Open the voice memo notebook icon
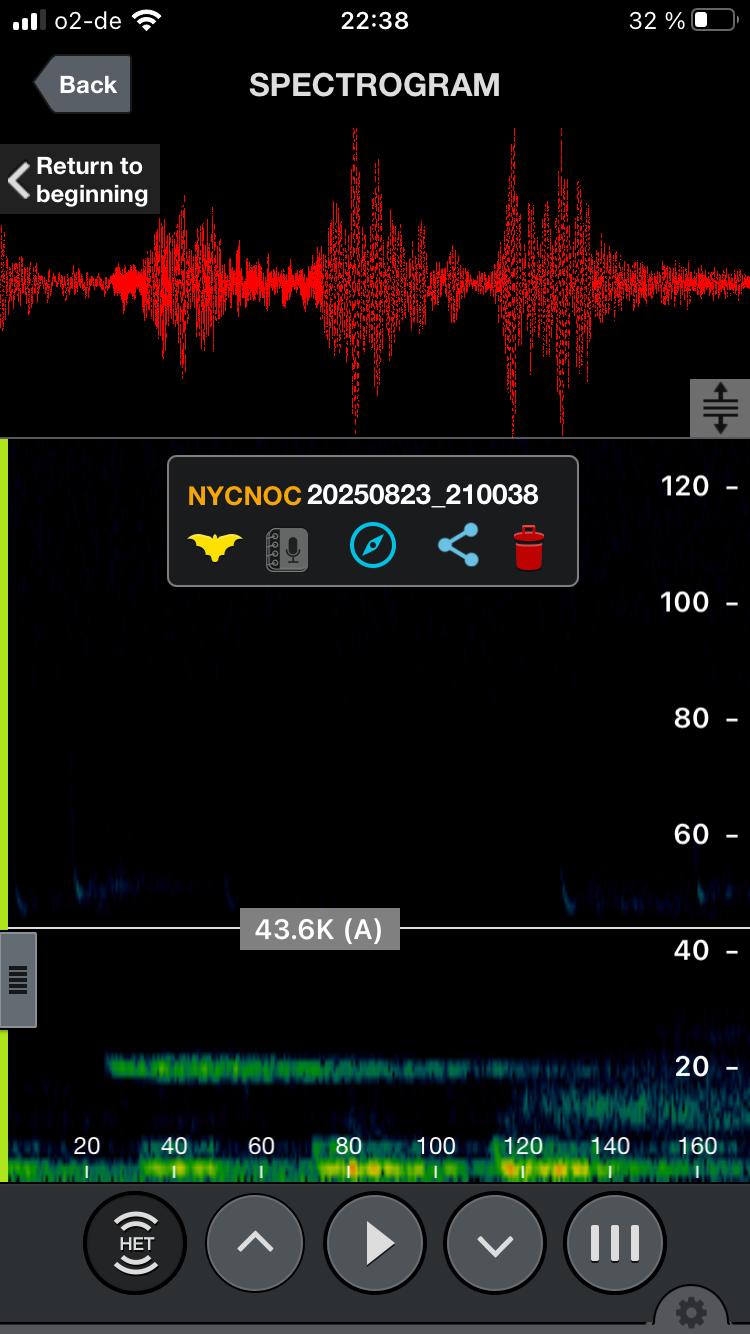Screen dimensions: 750x1334 point(287,549)
